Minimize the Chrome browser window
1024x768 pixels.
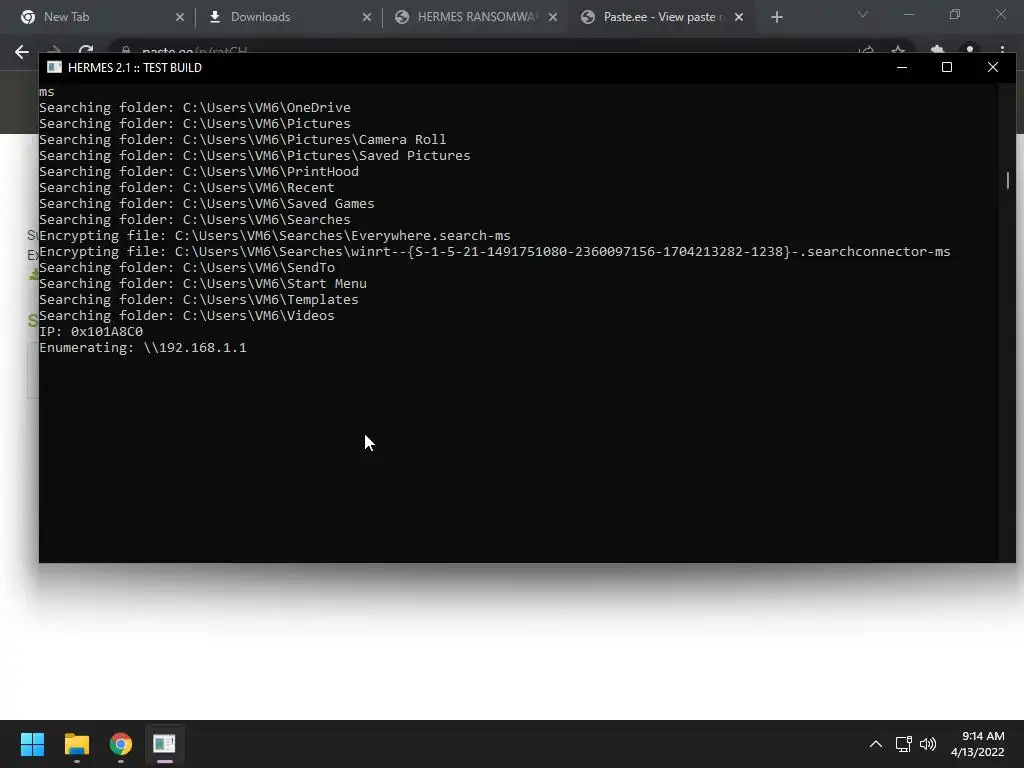tap(908, 14)
